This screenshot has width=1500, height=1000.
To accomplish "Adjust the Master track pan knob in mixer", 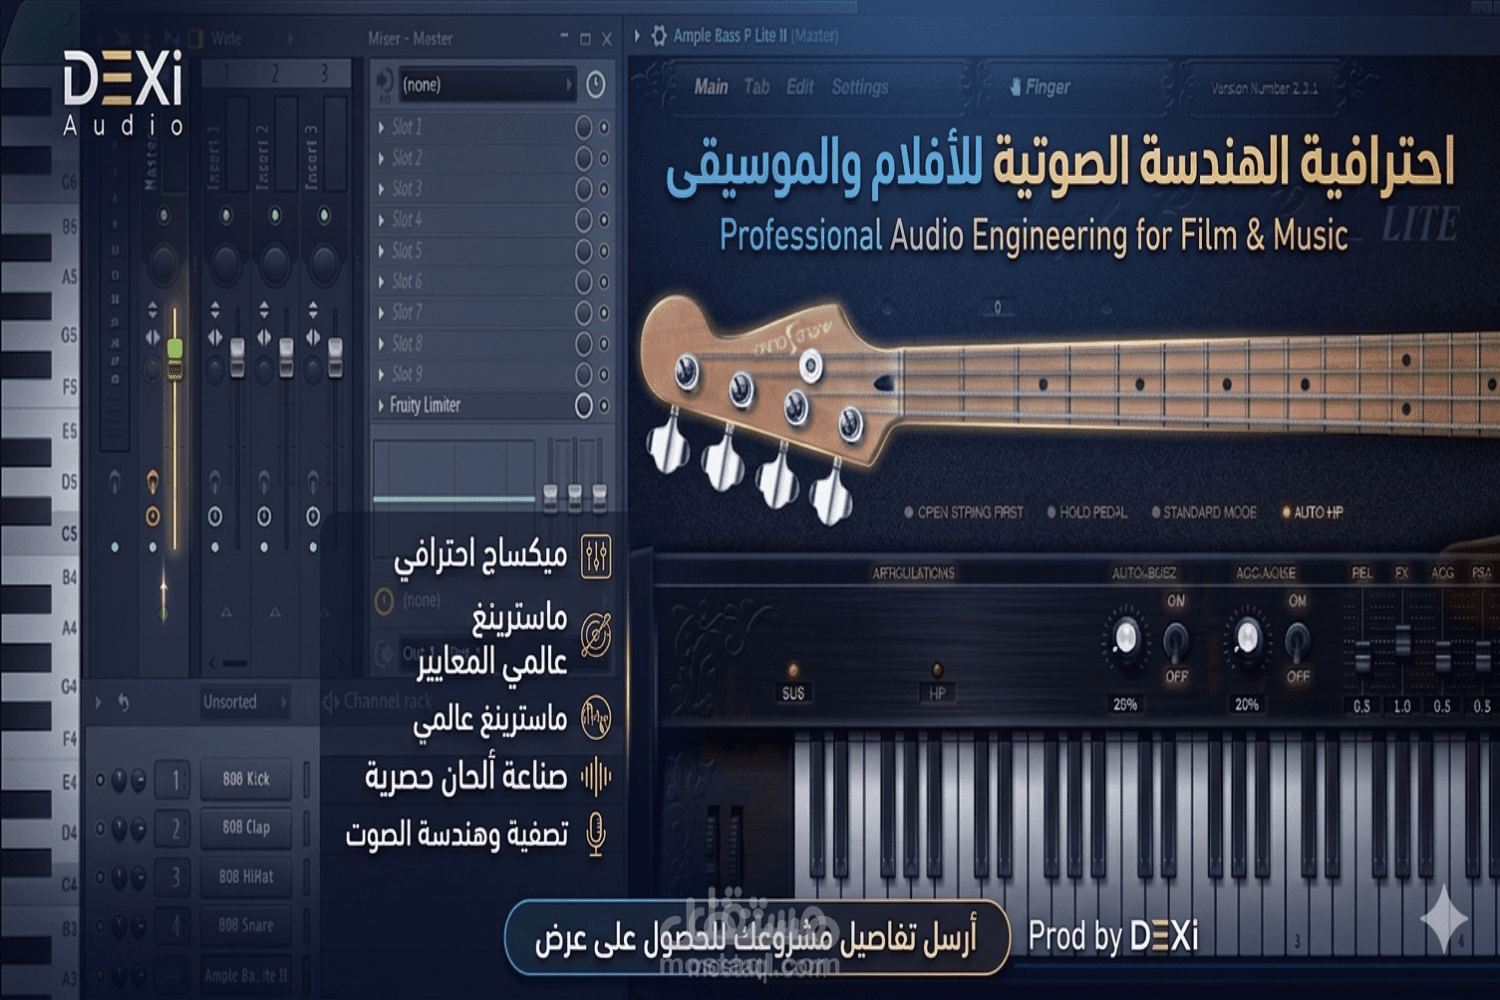I will pyautogui.click(x=163, y=263).
